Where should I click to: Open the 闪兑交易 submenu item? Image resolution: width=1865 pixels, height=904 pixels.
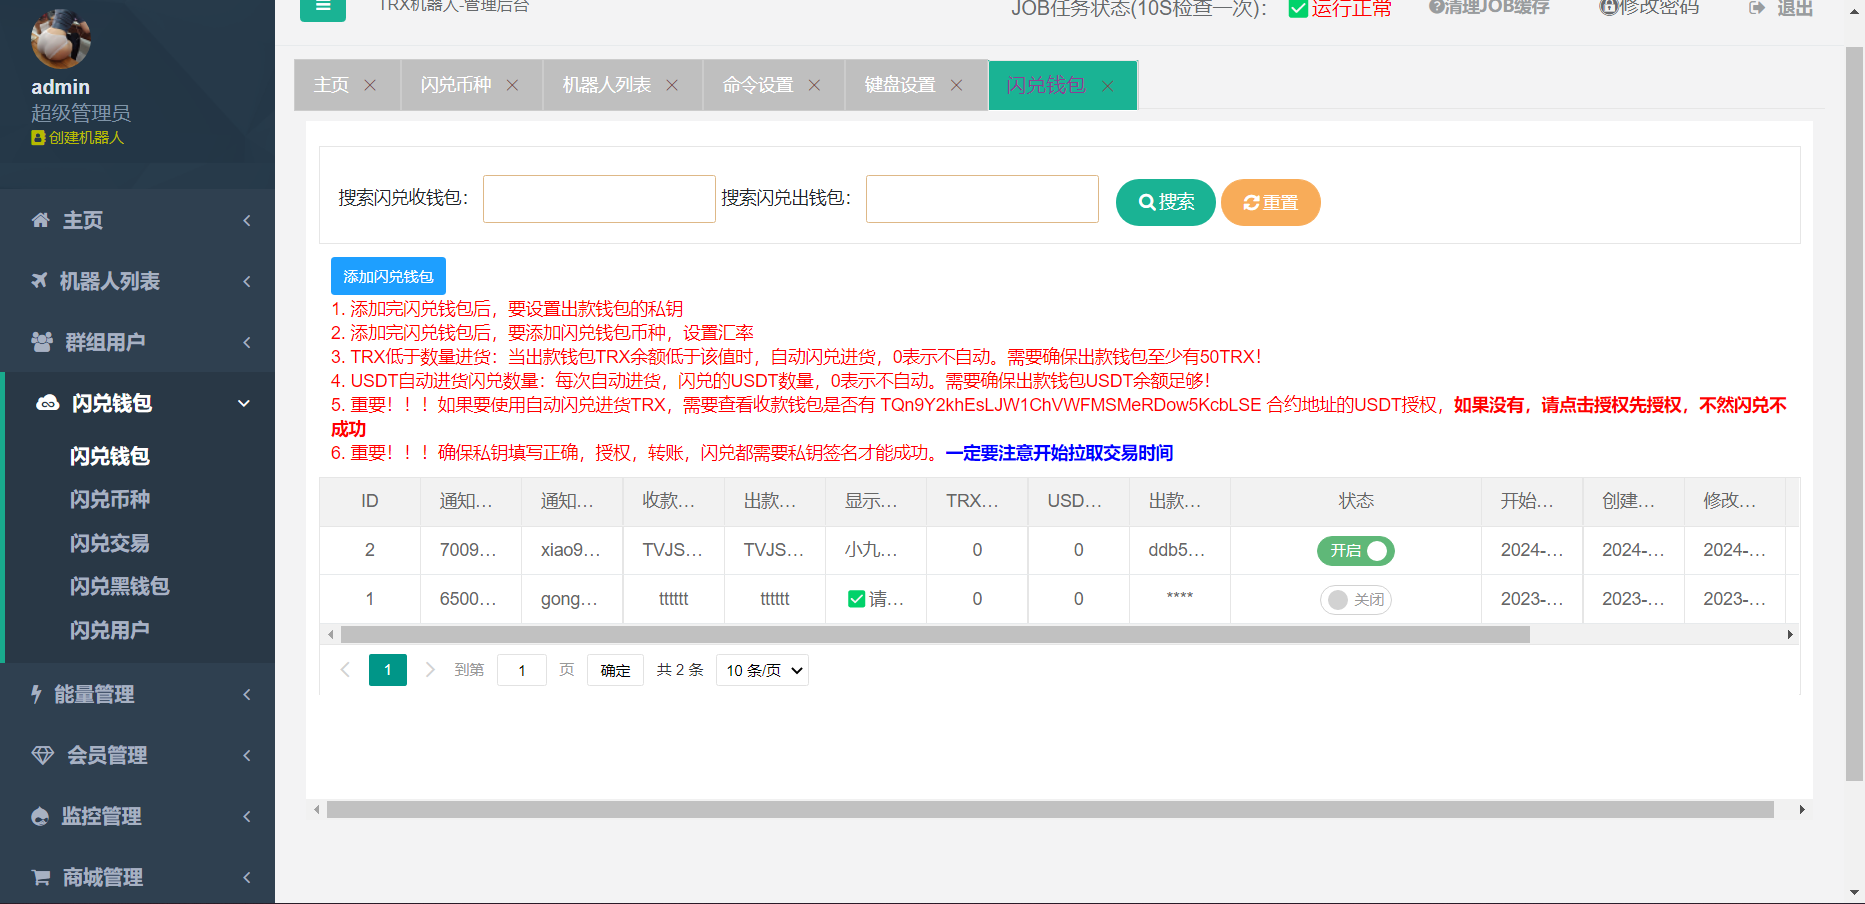(x=110, y=543)
